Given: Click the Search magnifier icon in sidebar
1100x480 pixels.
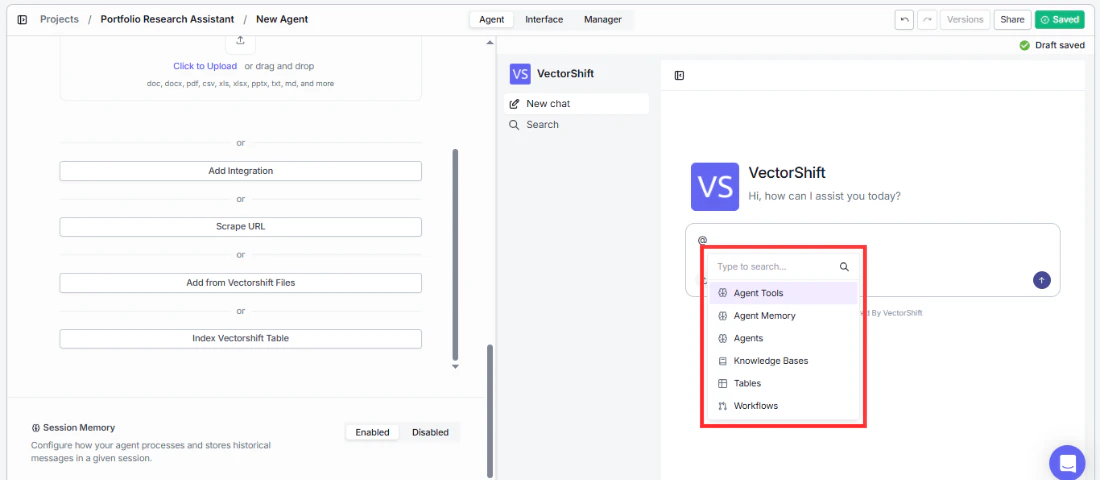Looking at the screenshot, I should click(514, 125).
